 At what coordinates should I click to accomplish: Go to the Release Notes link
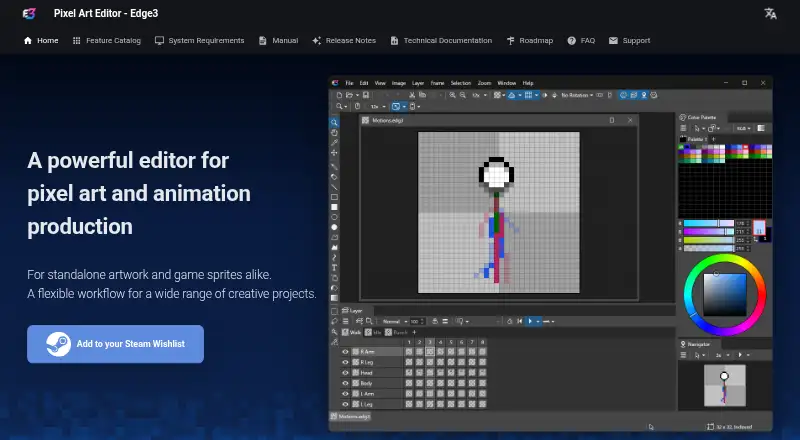344,40
